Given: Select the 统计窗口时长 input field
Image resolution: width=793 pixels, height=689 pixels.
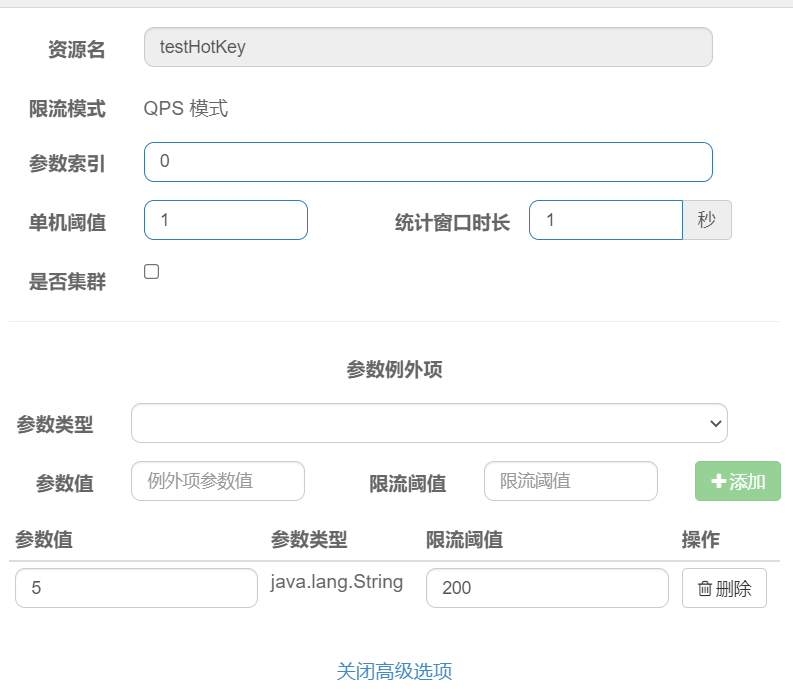Looking at the screenshot, I should click(606, 220).
